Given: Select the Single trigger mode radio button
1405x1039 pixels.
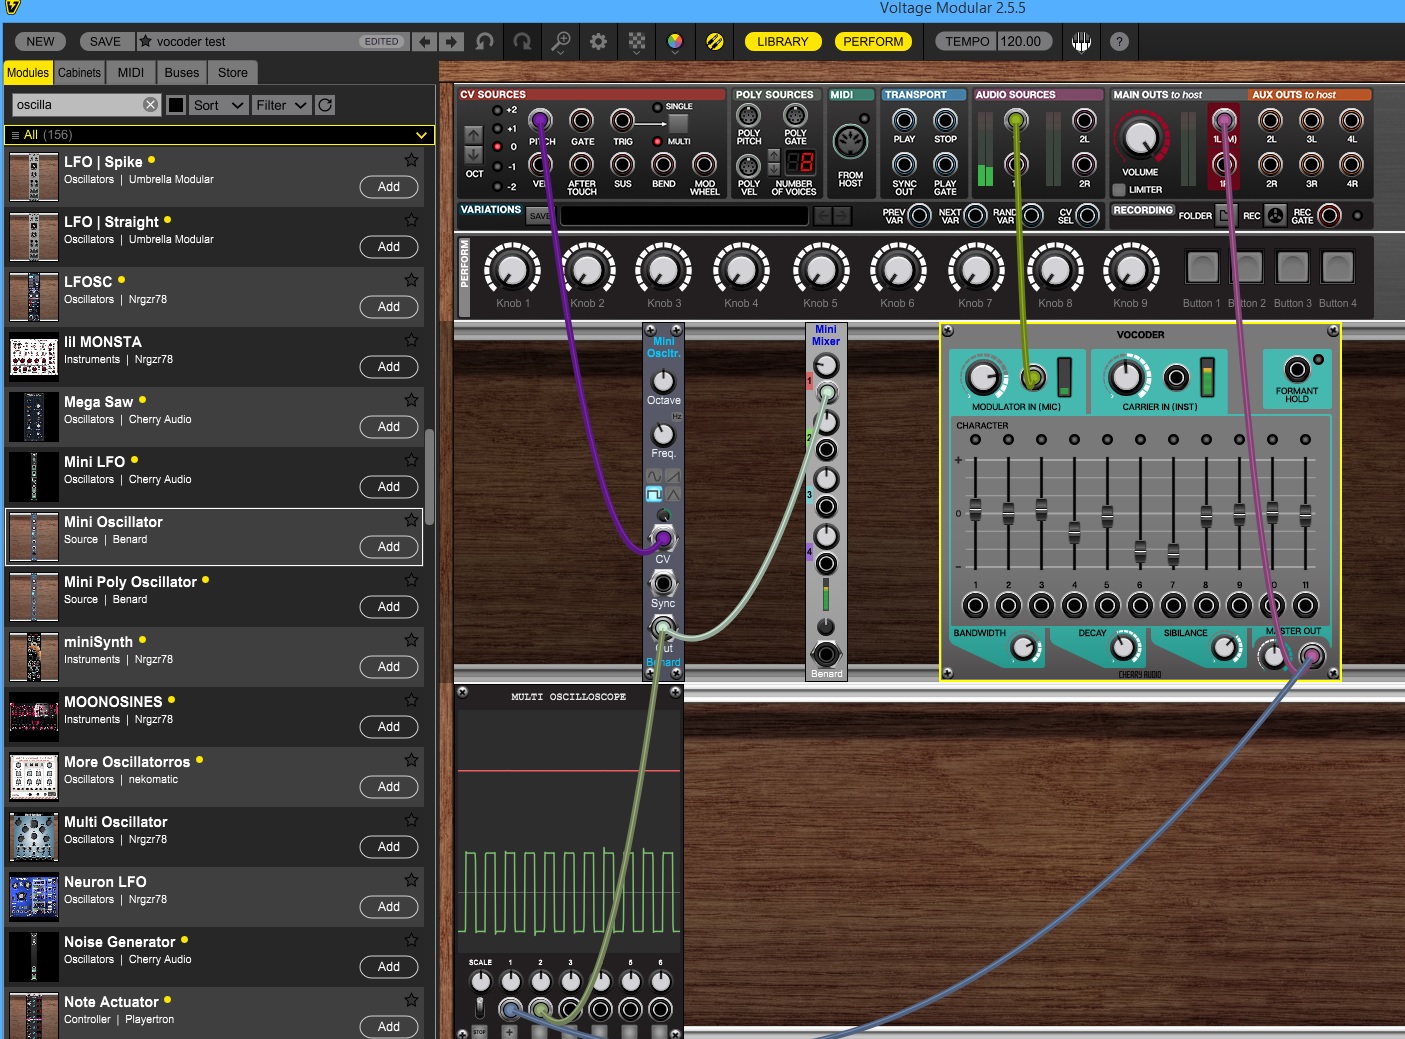Looking at the screenshot, I should click(x=657, y=107).
